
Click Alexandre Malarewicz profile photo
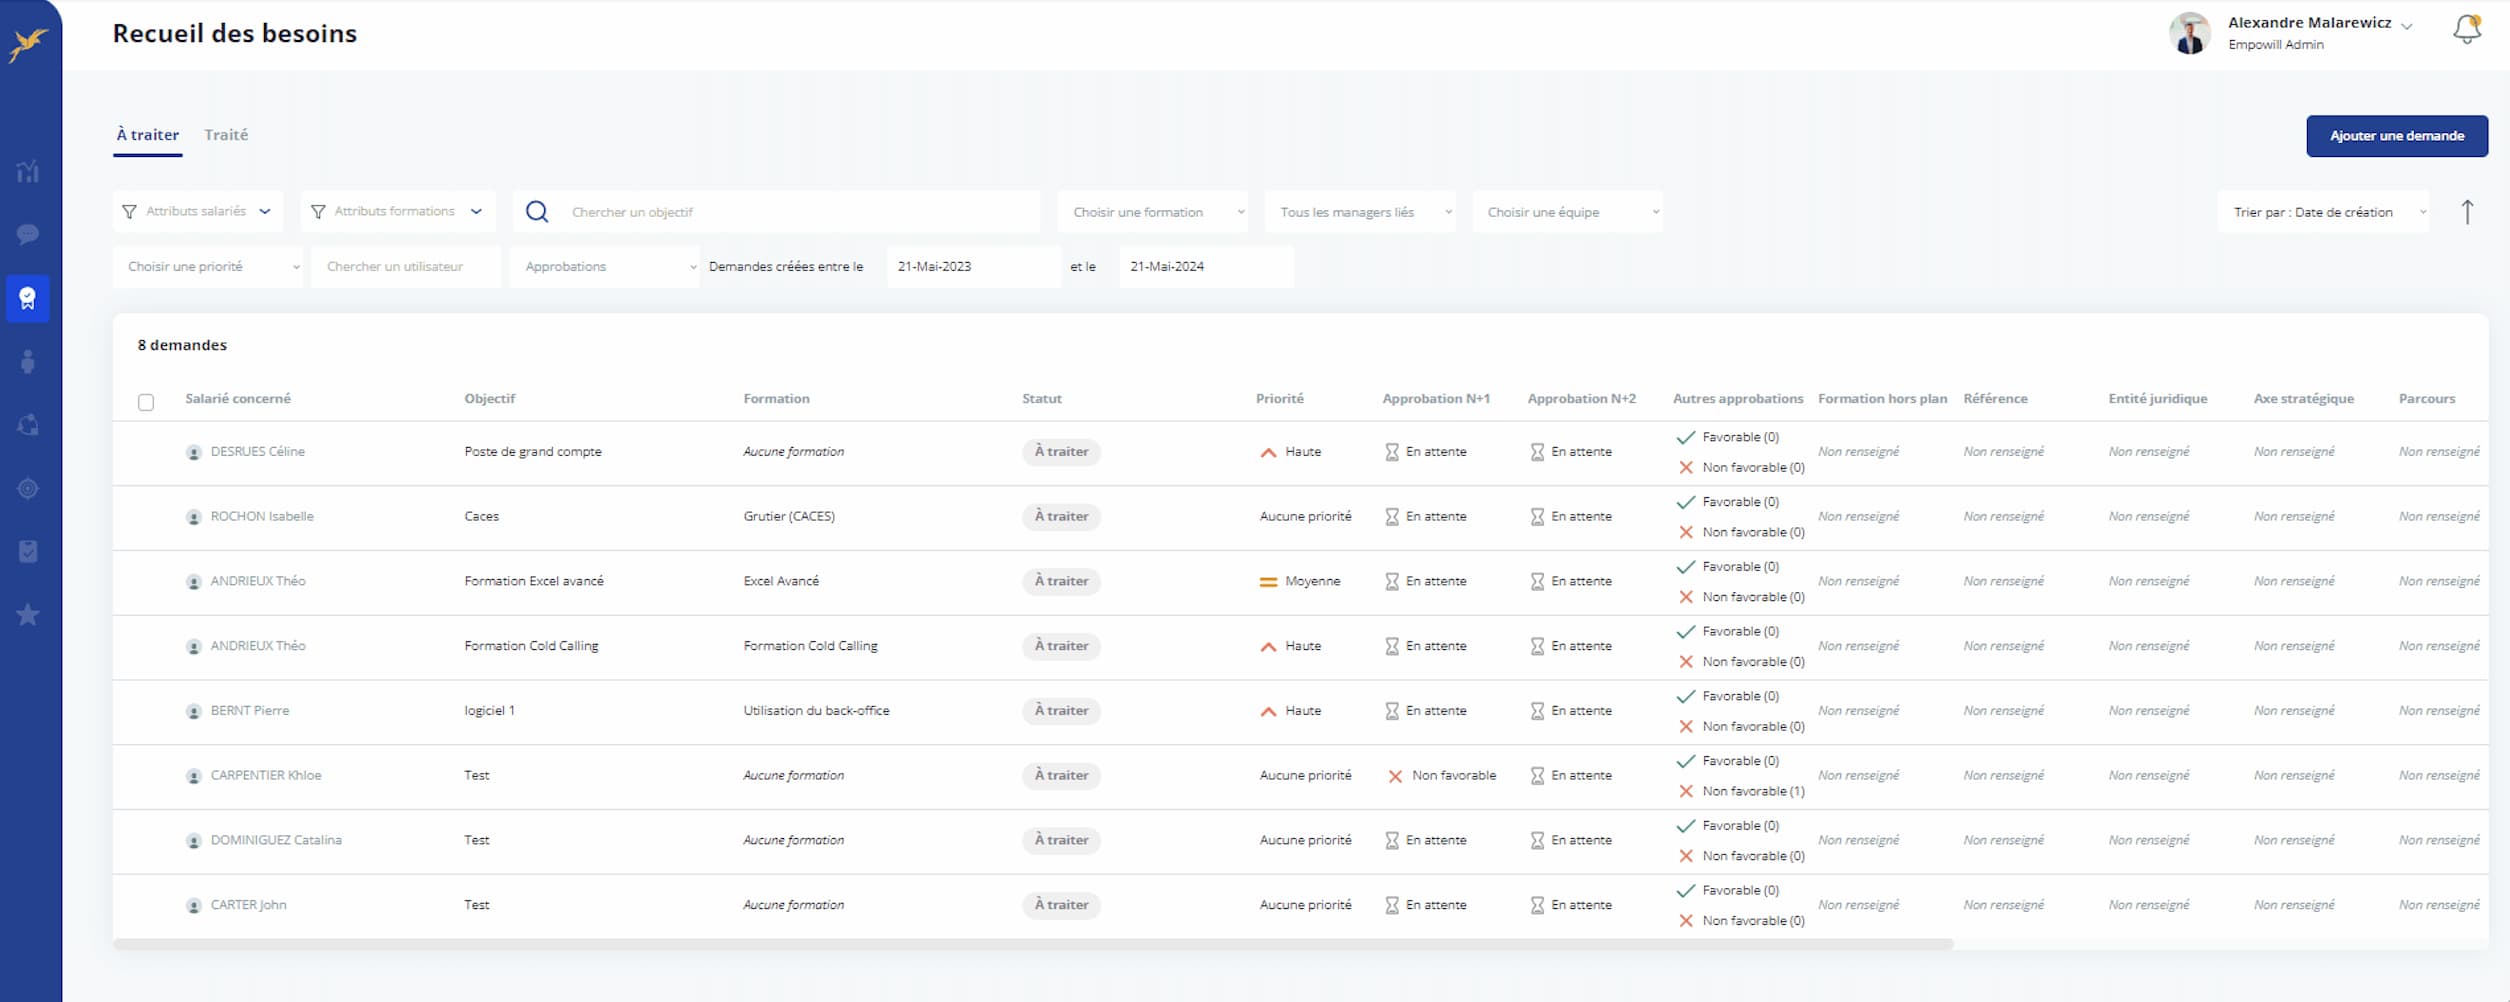point(2189,33)
